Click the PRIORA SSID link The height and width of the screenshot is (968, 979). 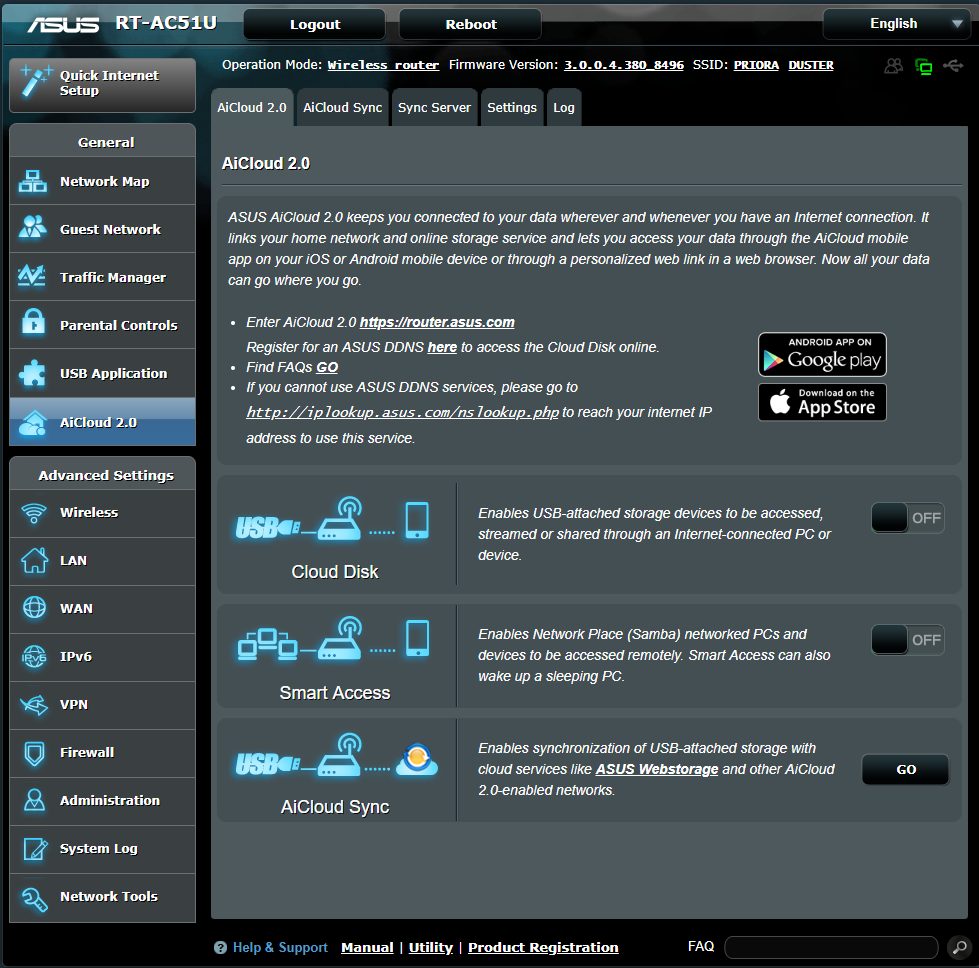point(756,65)
